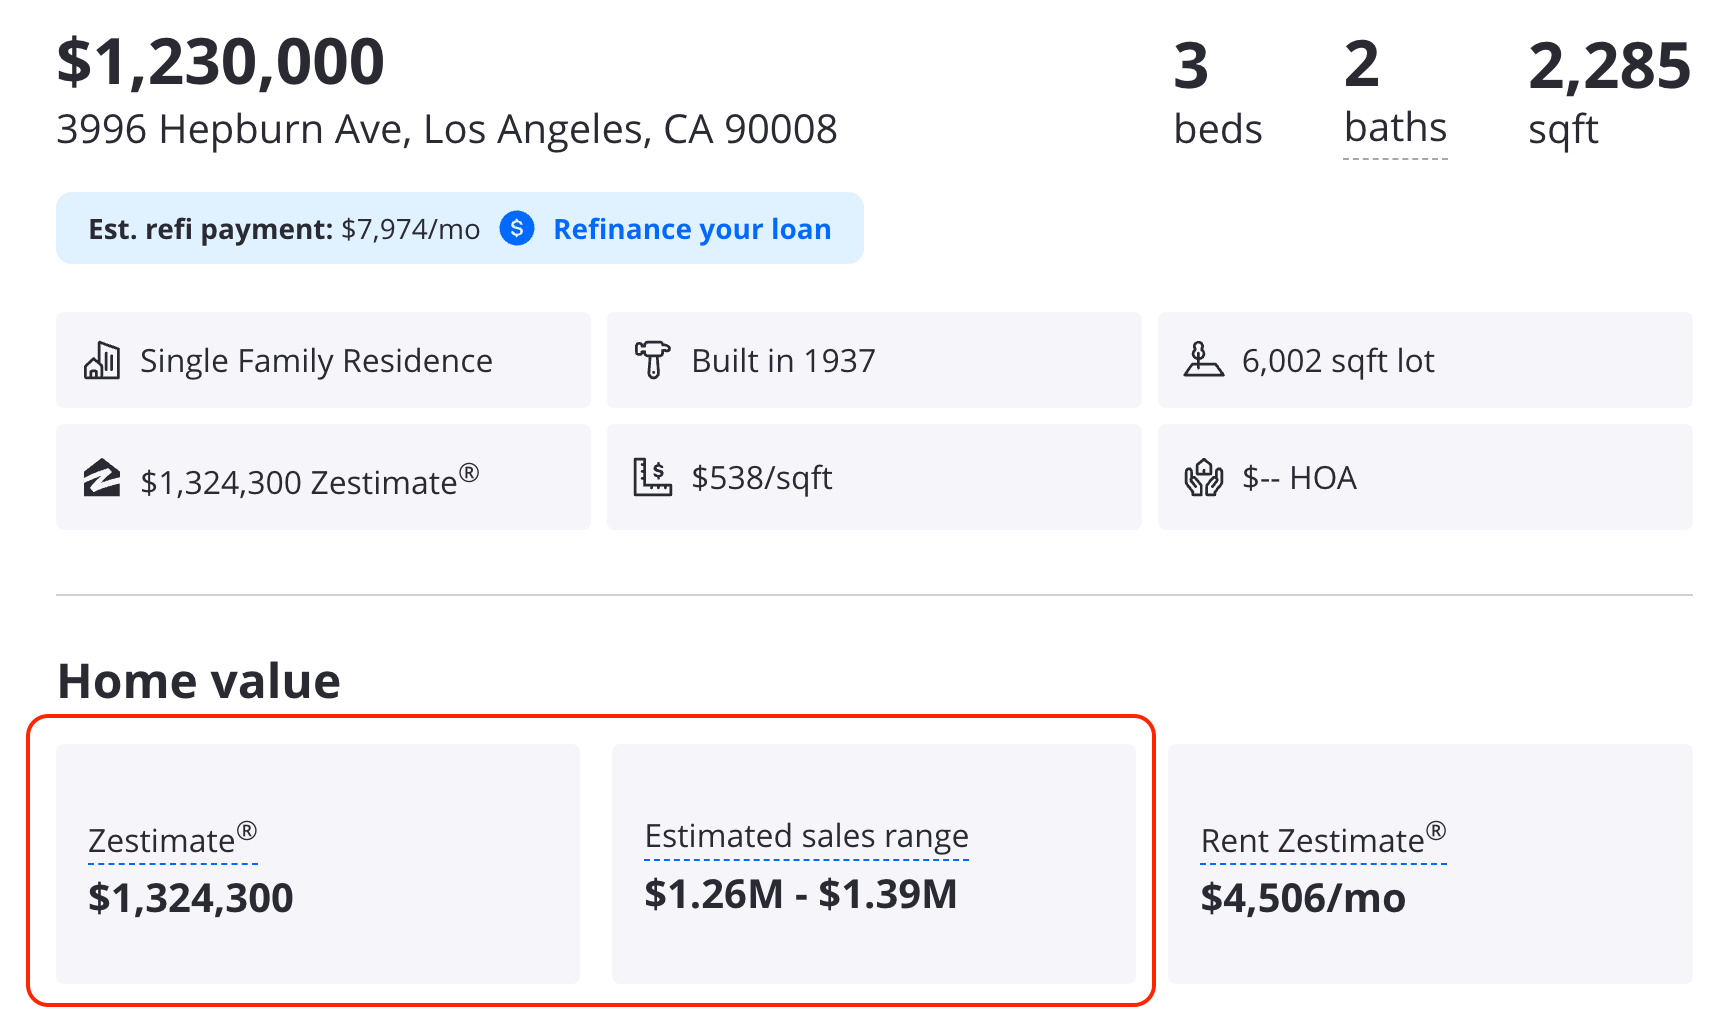
Task: Click the $4,506/mo rent estimate value
Action: [x=1302, y=898]
